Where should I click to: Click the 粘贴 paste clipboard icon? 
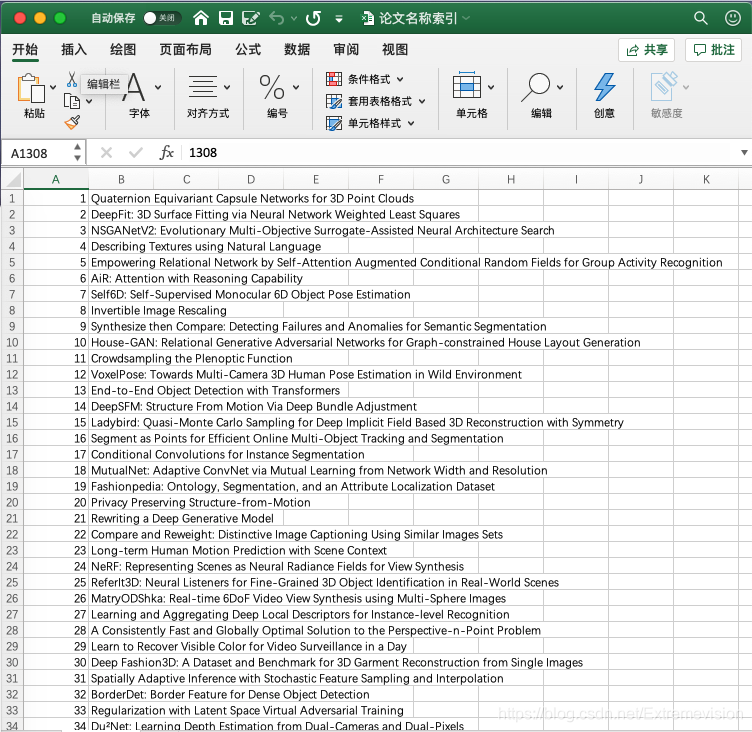[x=31, y=88]
